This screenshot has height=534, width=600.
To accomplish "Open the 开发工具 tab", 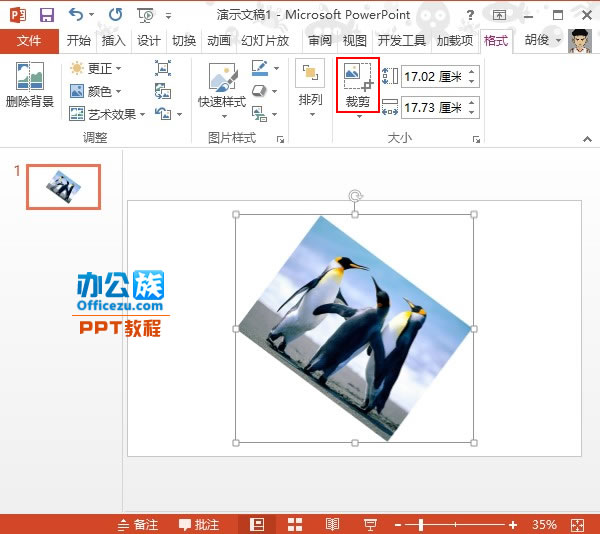I will pyautogui.click(x=402, y=41).
